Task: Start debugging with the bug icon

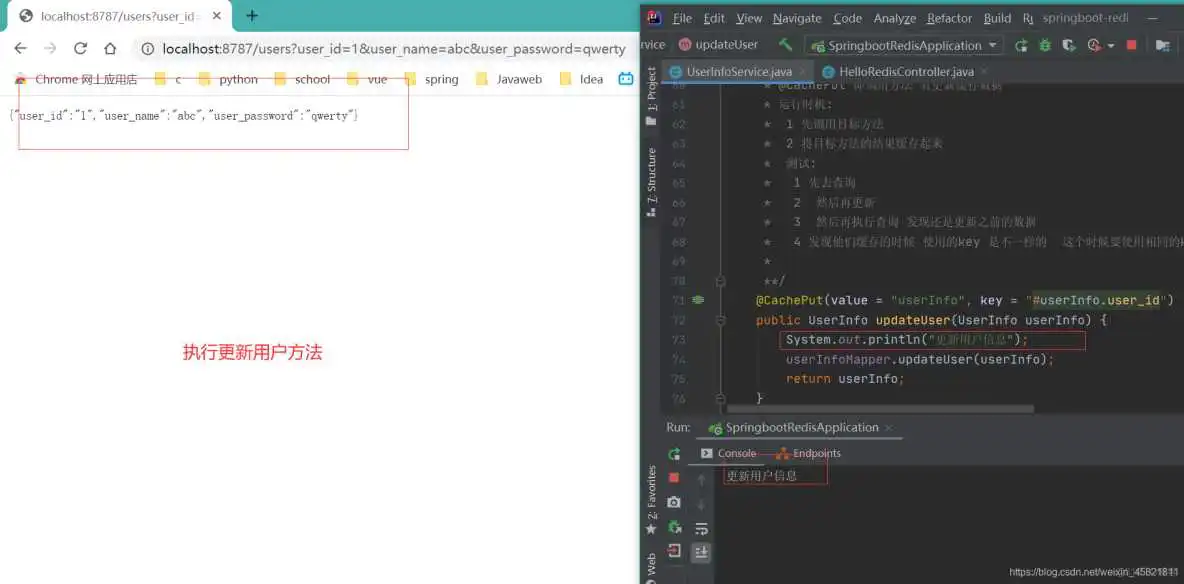Action: (x=1044, y=45)
